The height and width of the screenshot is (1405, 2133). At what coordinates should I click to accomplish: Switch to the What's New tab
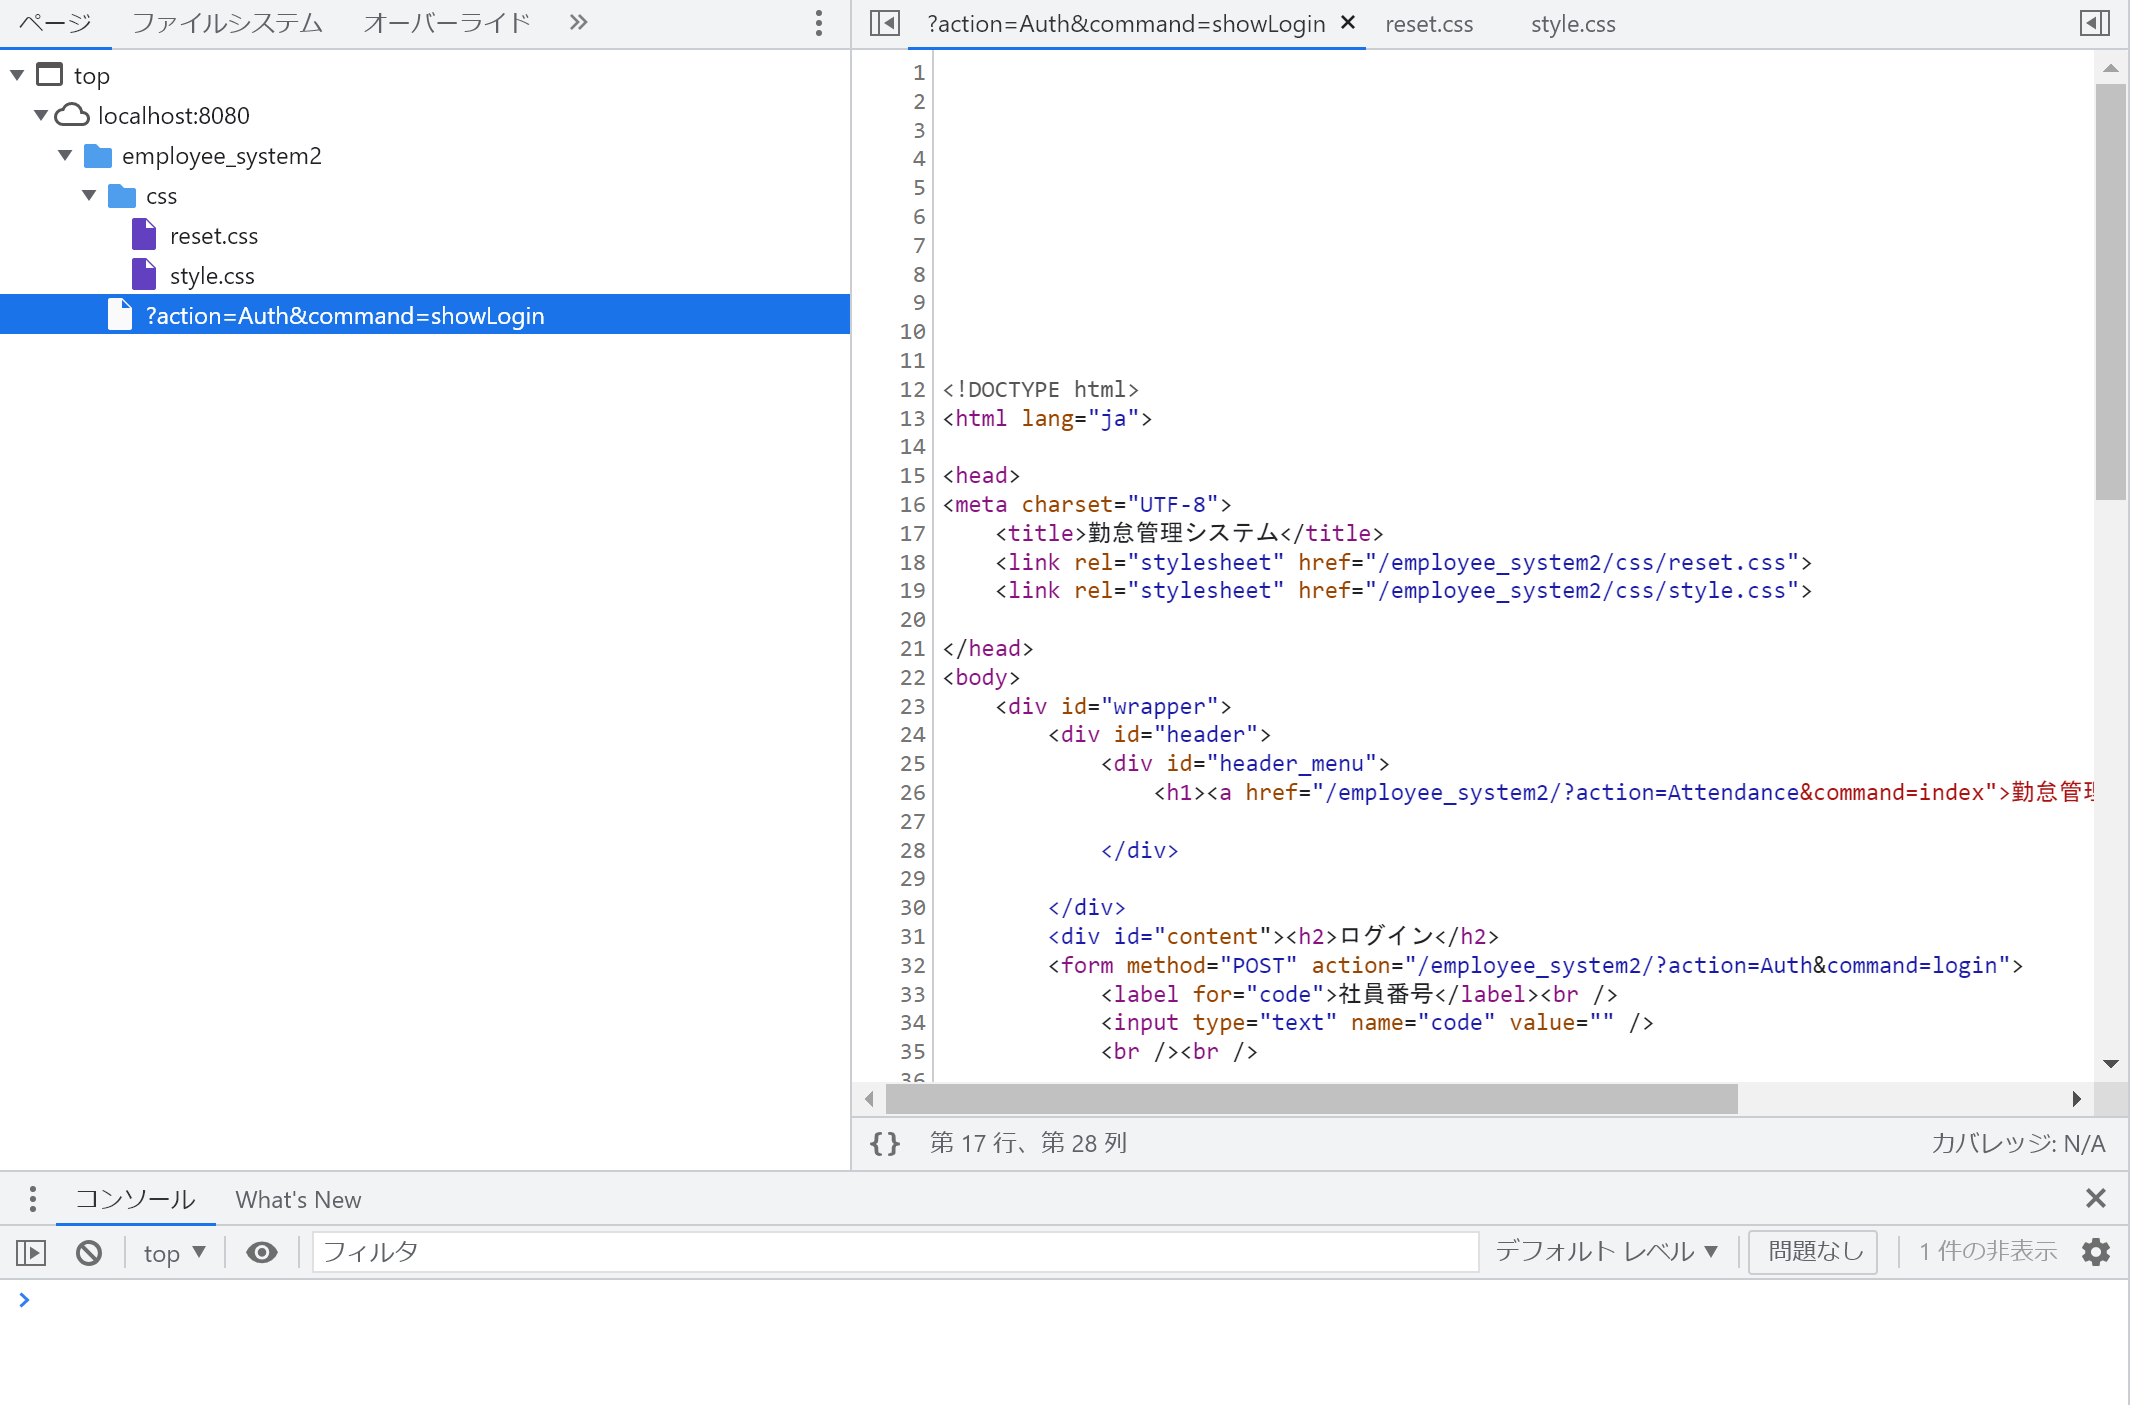coord(296,1199)
